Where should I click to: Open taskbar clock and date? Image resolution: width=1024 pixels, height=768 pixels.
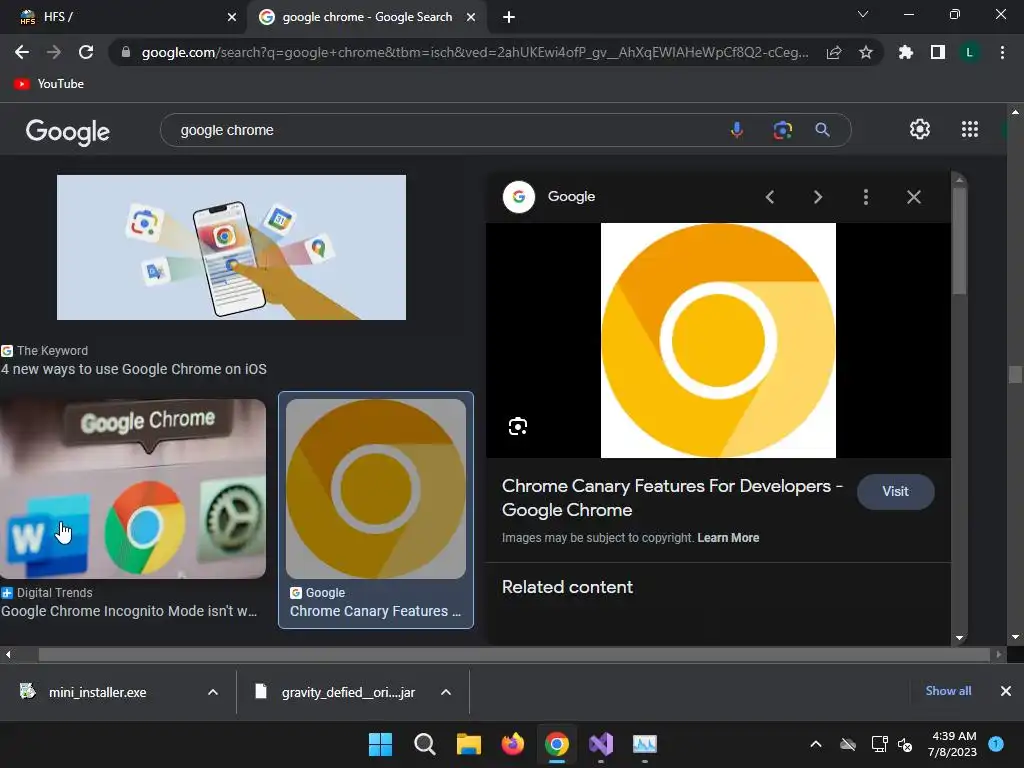952,744
